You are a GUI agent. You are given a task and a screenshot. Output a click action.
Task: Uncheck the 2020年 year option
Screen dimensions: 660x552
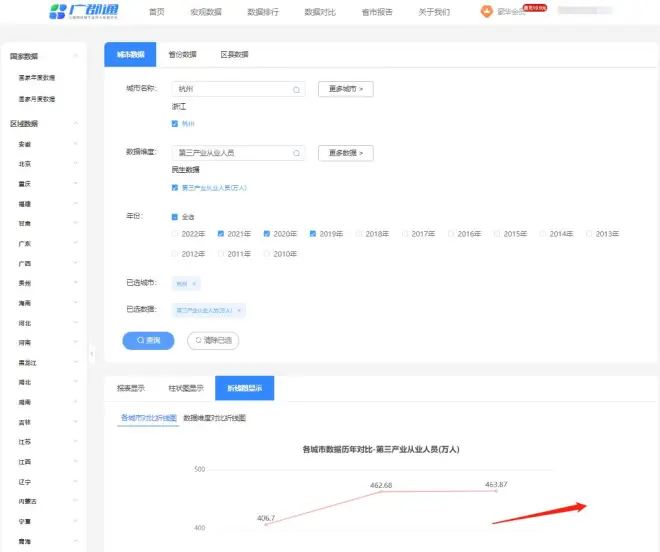point(267,234)
